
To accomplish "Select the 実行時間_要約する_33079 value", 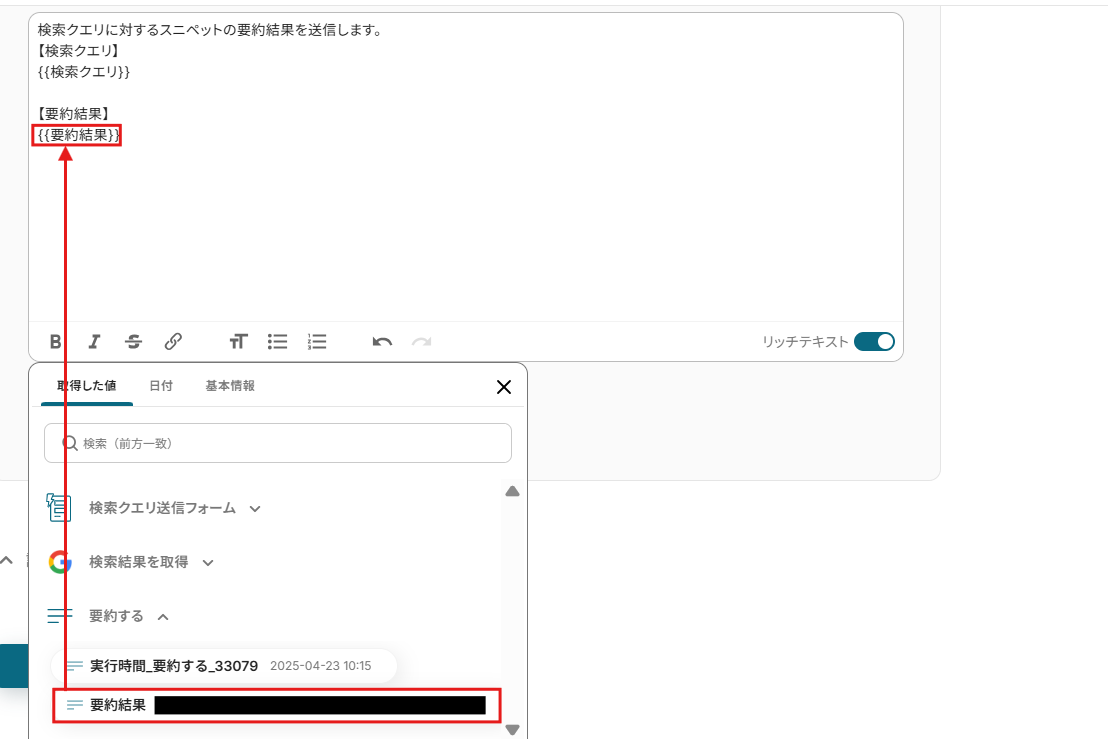I will (x=223, y=666).
